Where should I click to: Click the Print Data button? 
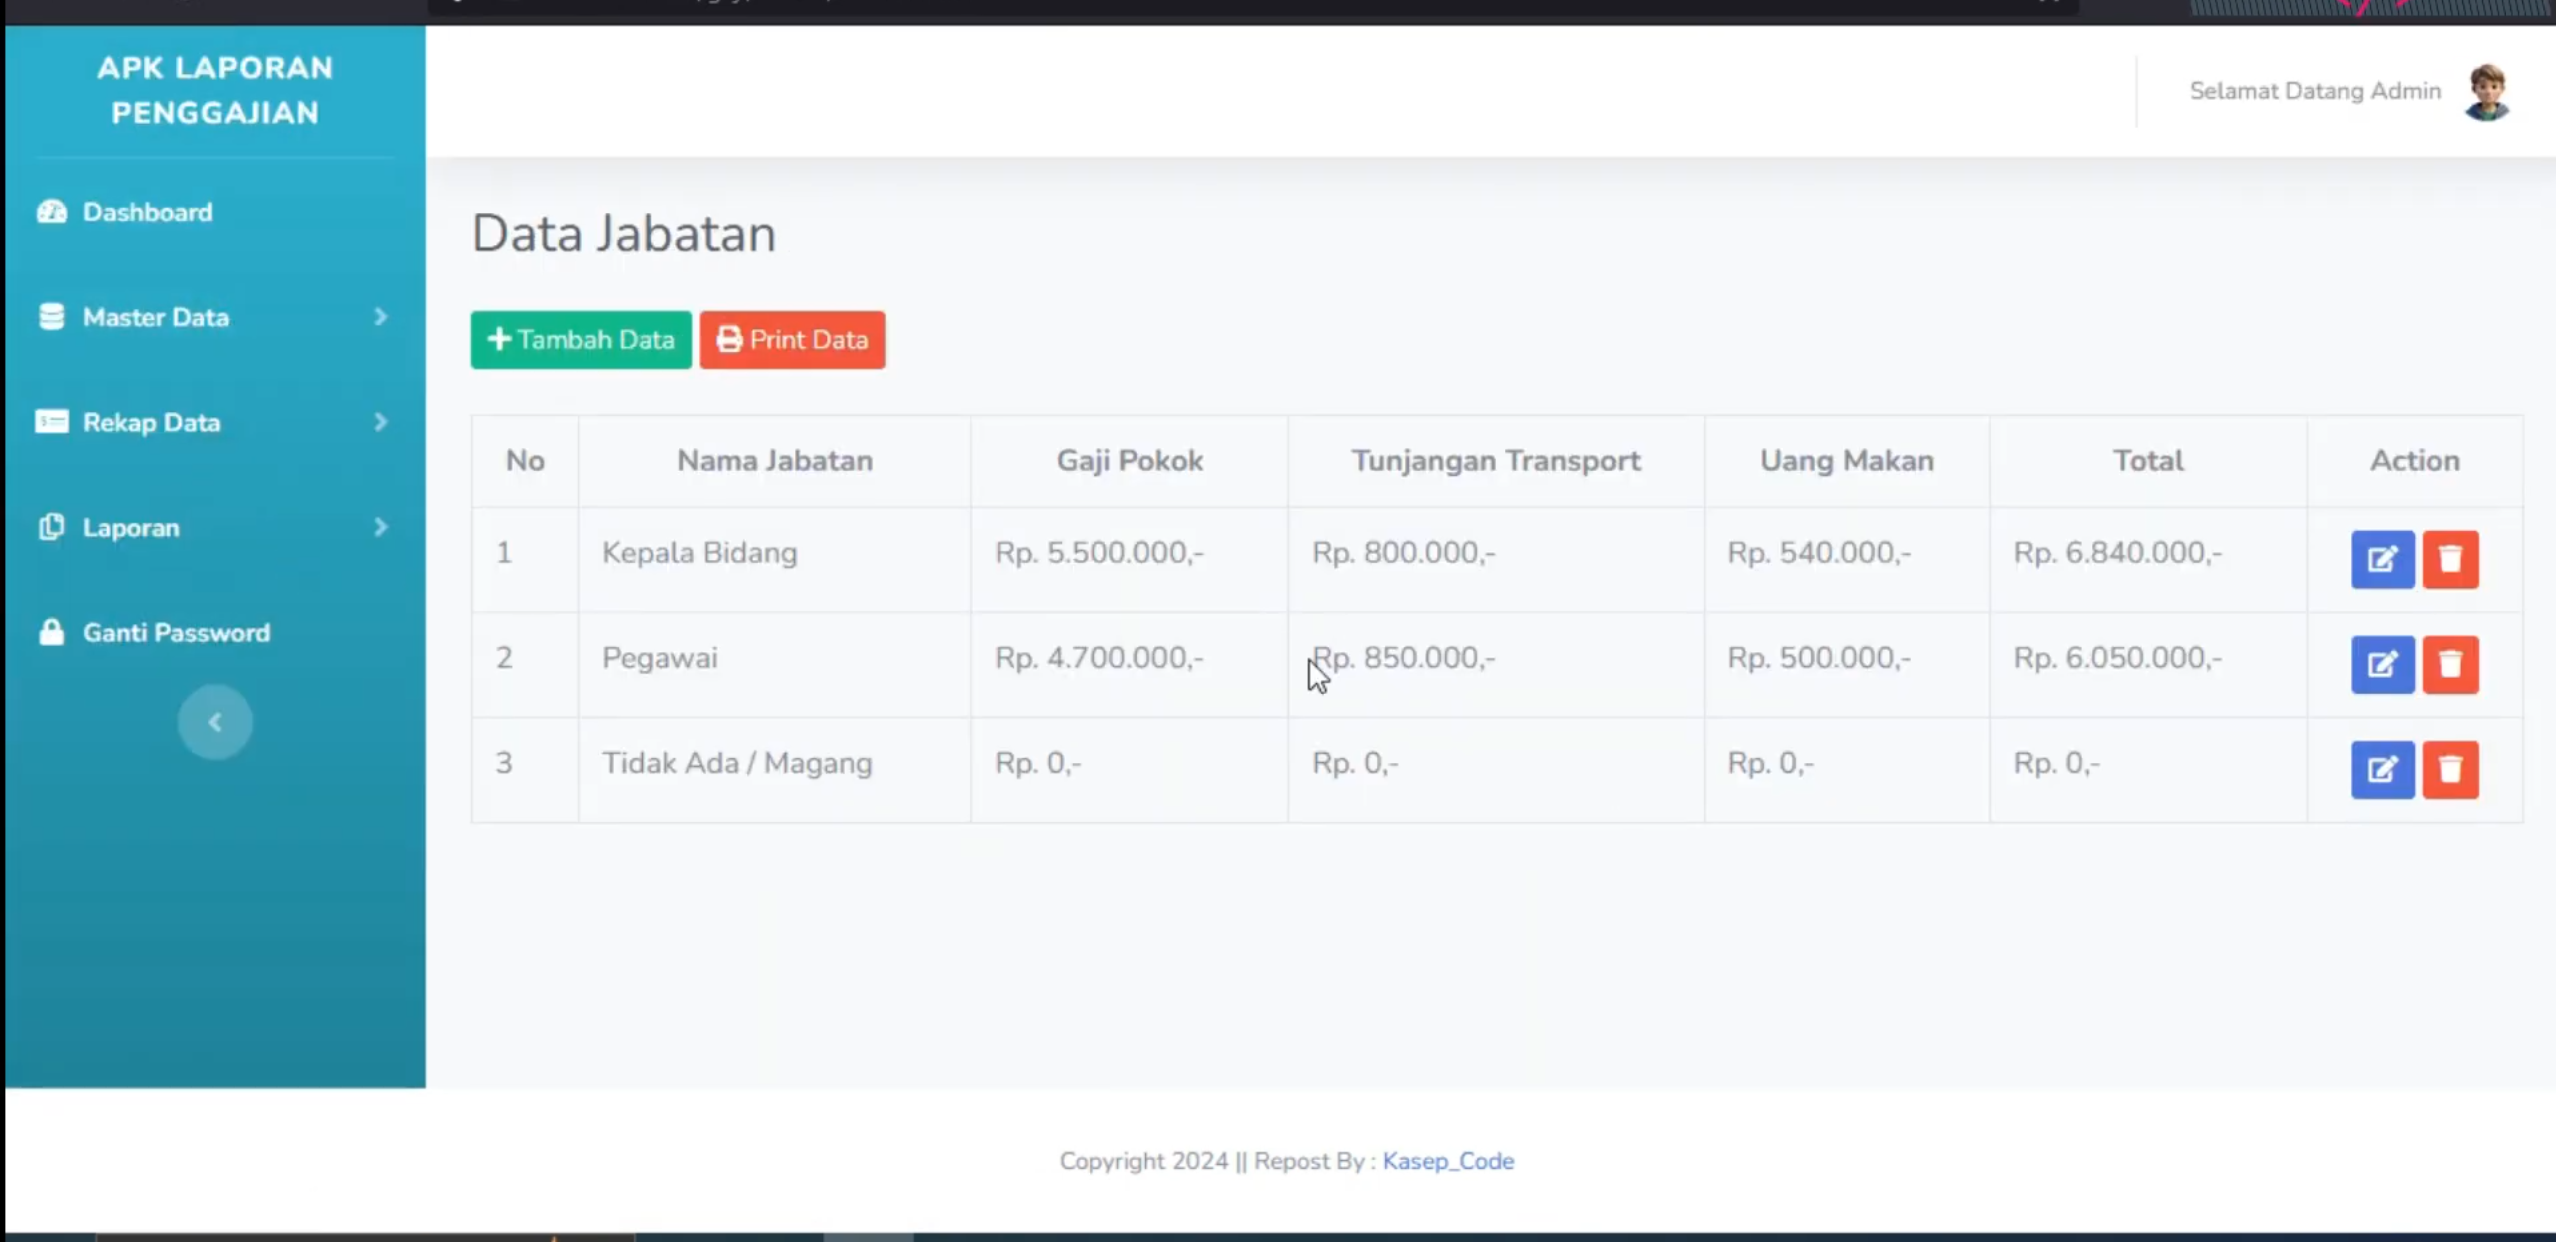click(x=792, y=340)
